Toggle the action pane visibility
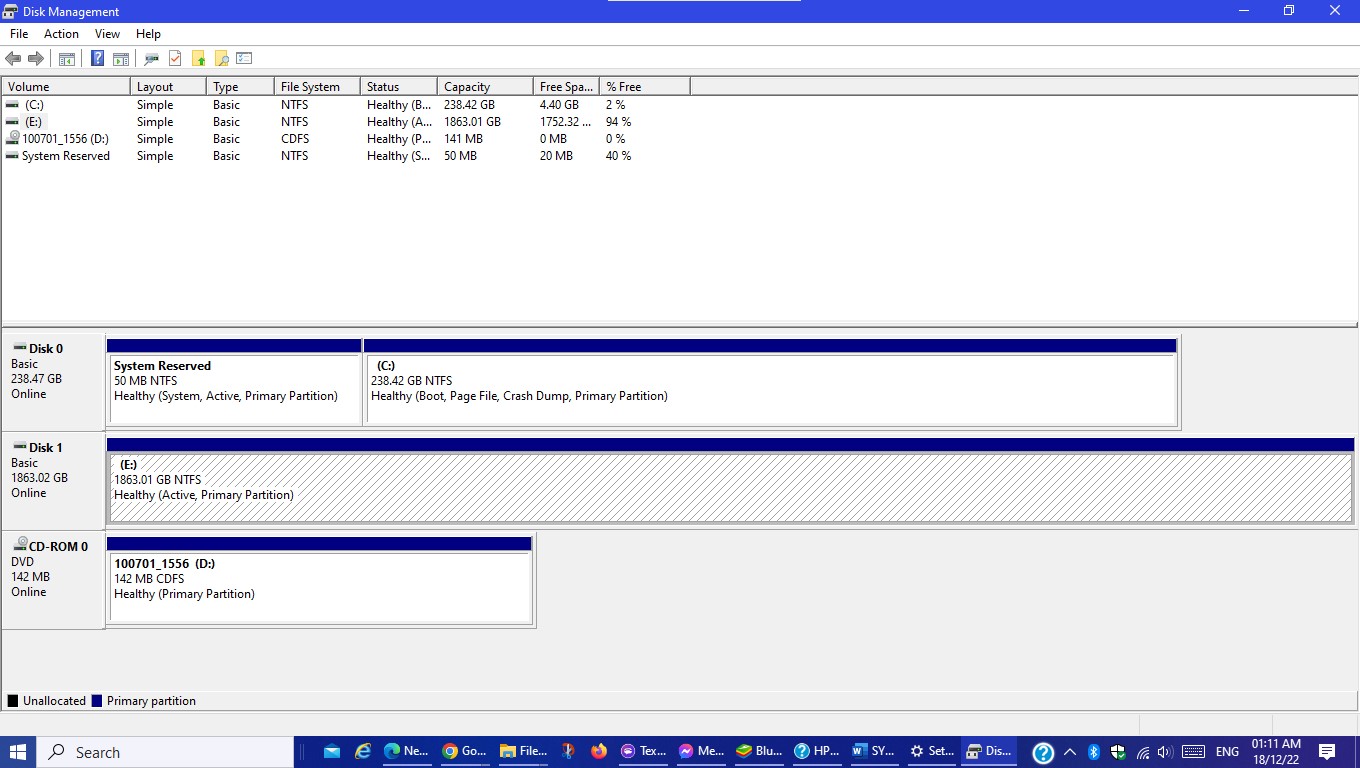Image resolution: width=1360 pixels, height=768 pixels. coord(120,58)
